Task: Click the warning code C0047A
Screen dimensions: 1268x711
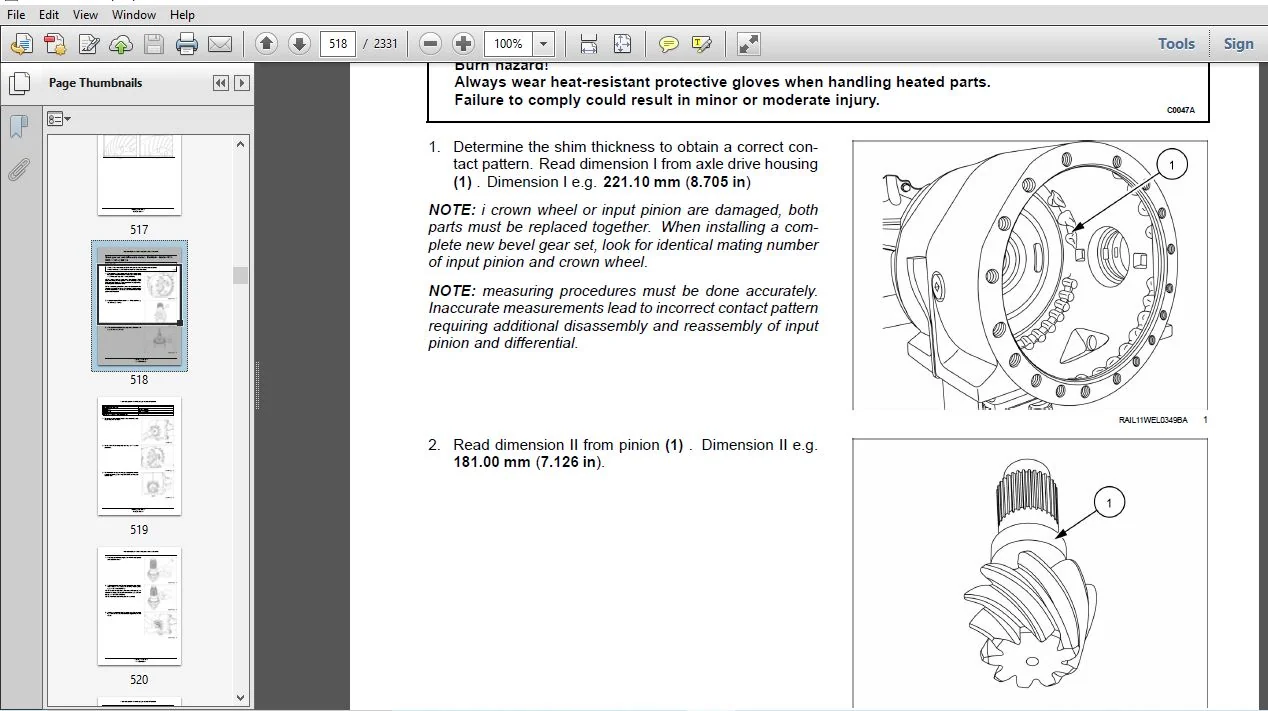Action: (1181, 110)
